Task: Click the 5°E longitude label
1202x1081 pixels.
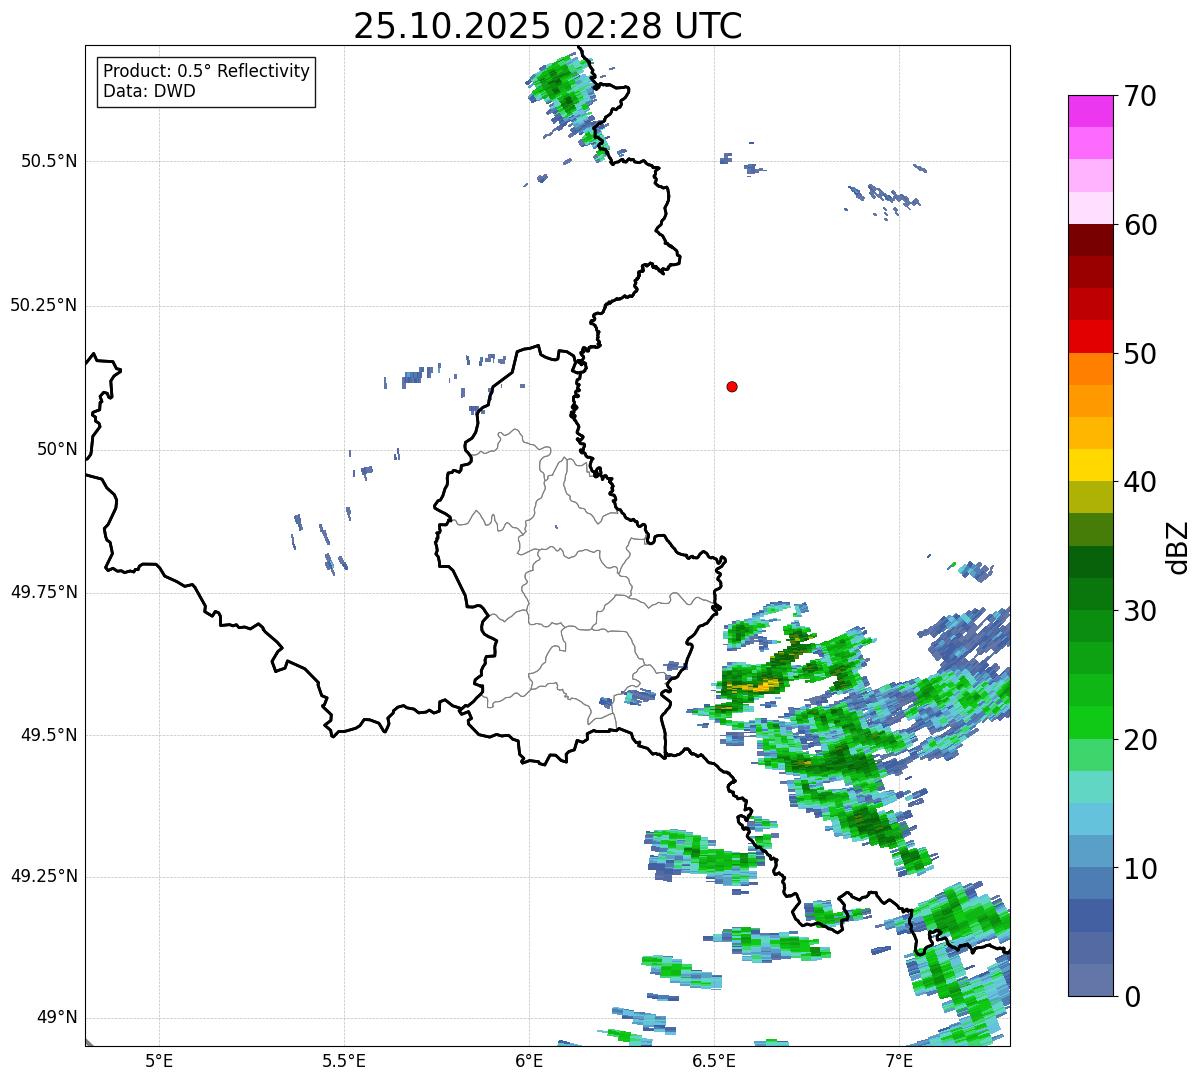Action: pos(159,1060)
